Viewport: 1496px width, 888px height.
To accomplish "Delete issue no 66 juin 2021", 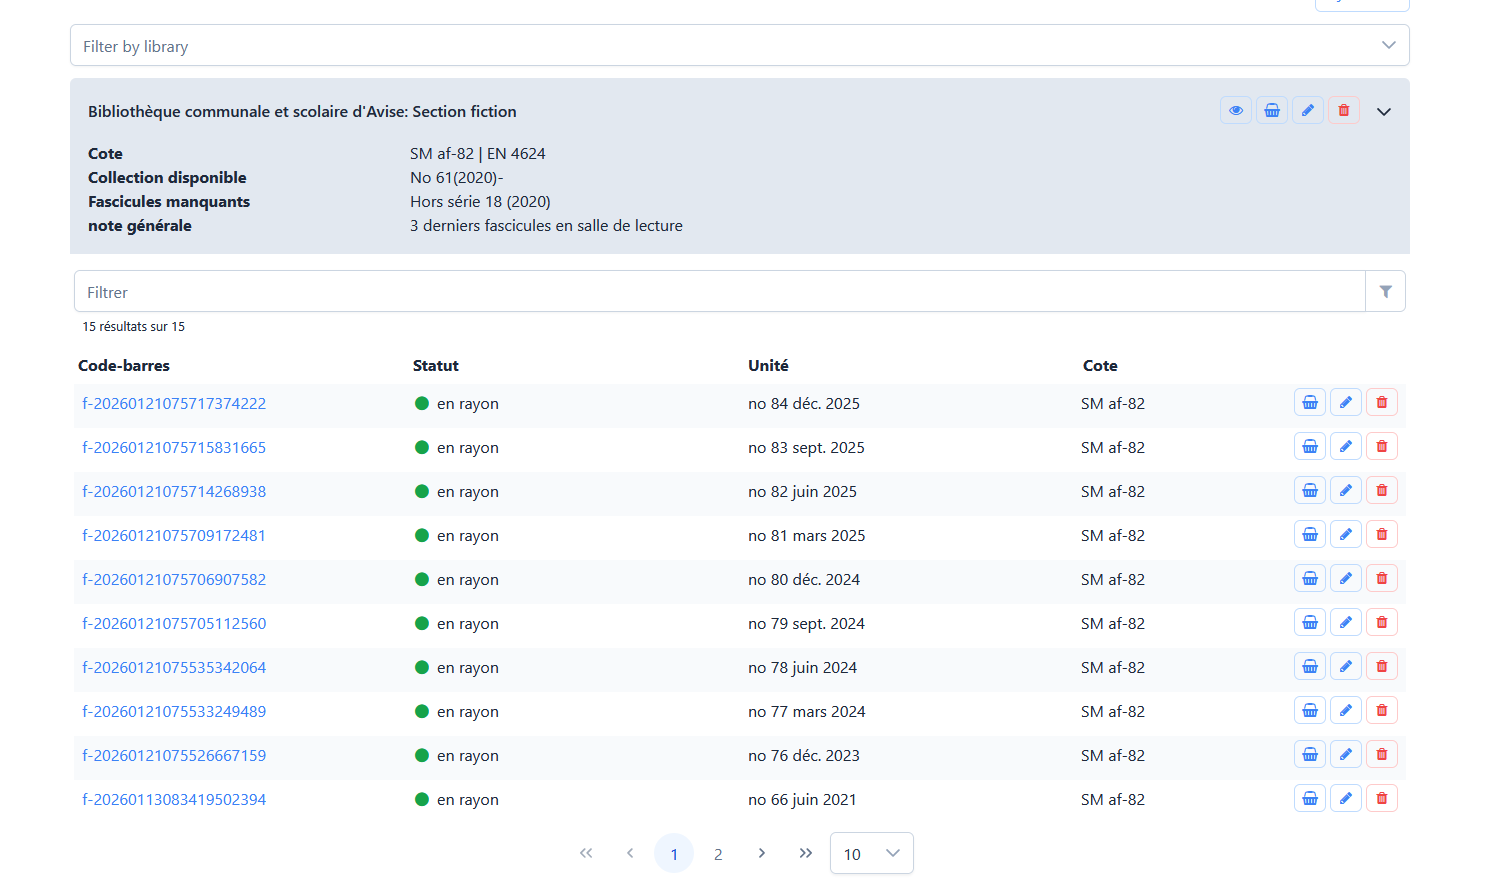I will [1382, 798].
